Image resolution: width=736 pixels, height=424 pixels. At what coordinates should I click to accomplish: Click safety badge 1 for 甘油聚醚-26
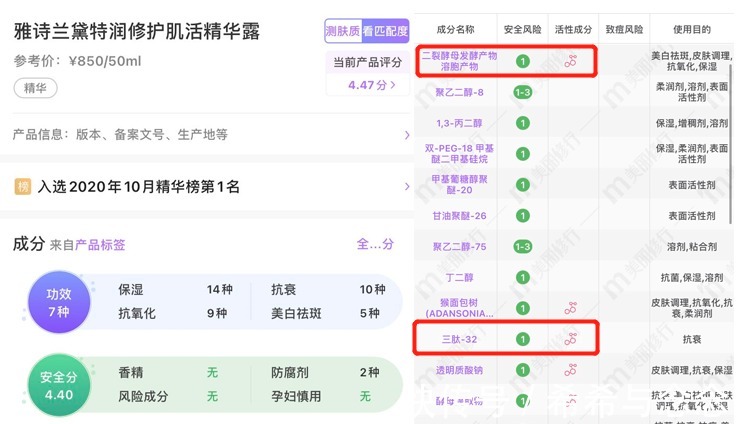tap(522, 216)
